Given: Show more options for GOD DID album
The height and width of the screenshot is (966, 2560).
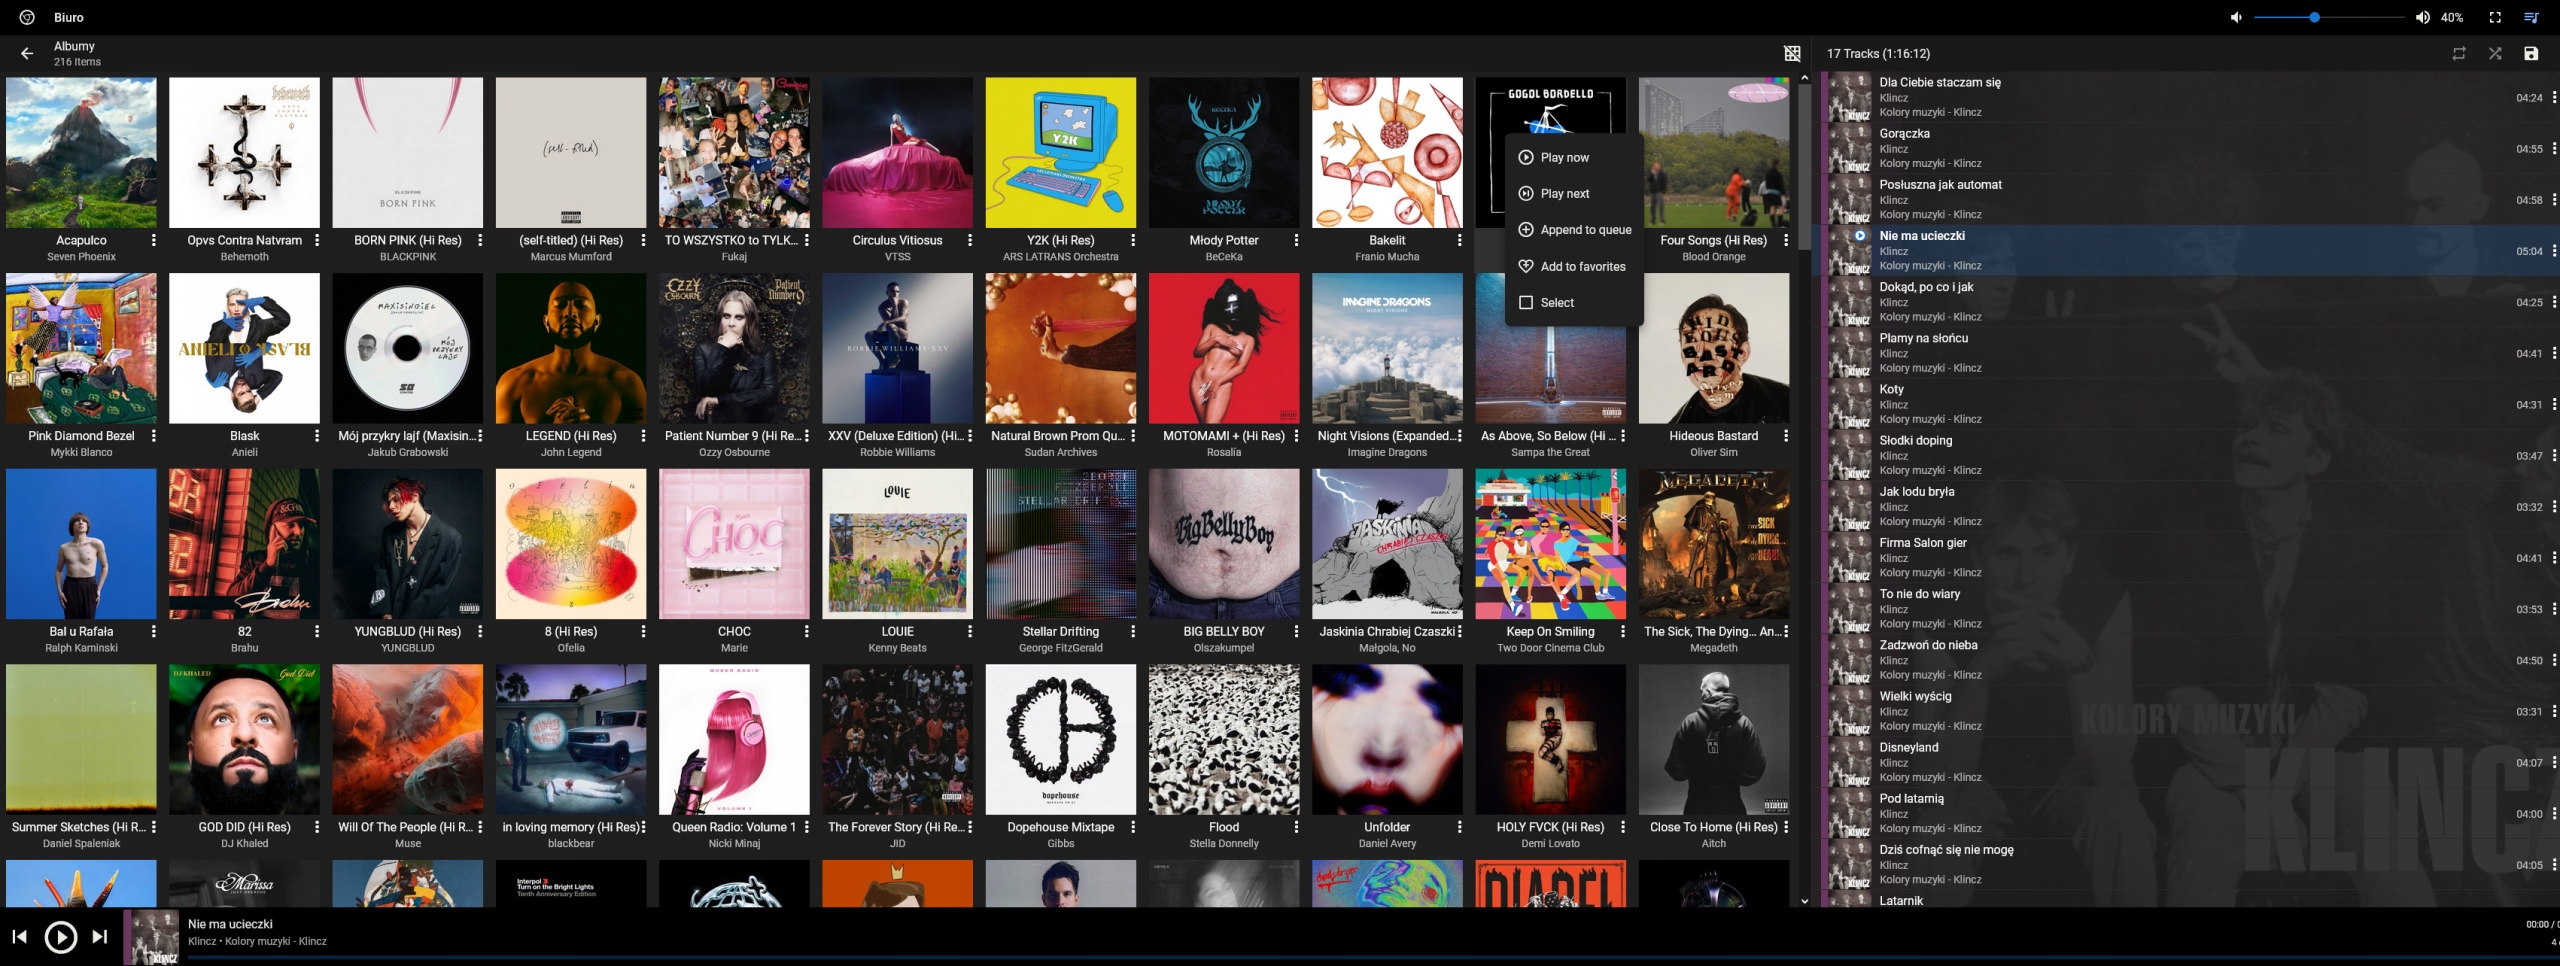Looking at the screenshot, I should (317, 827).
